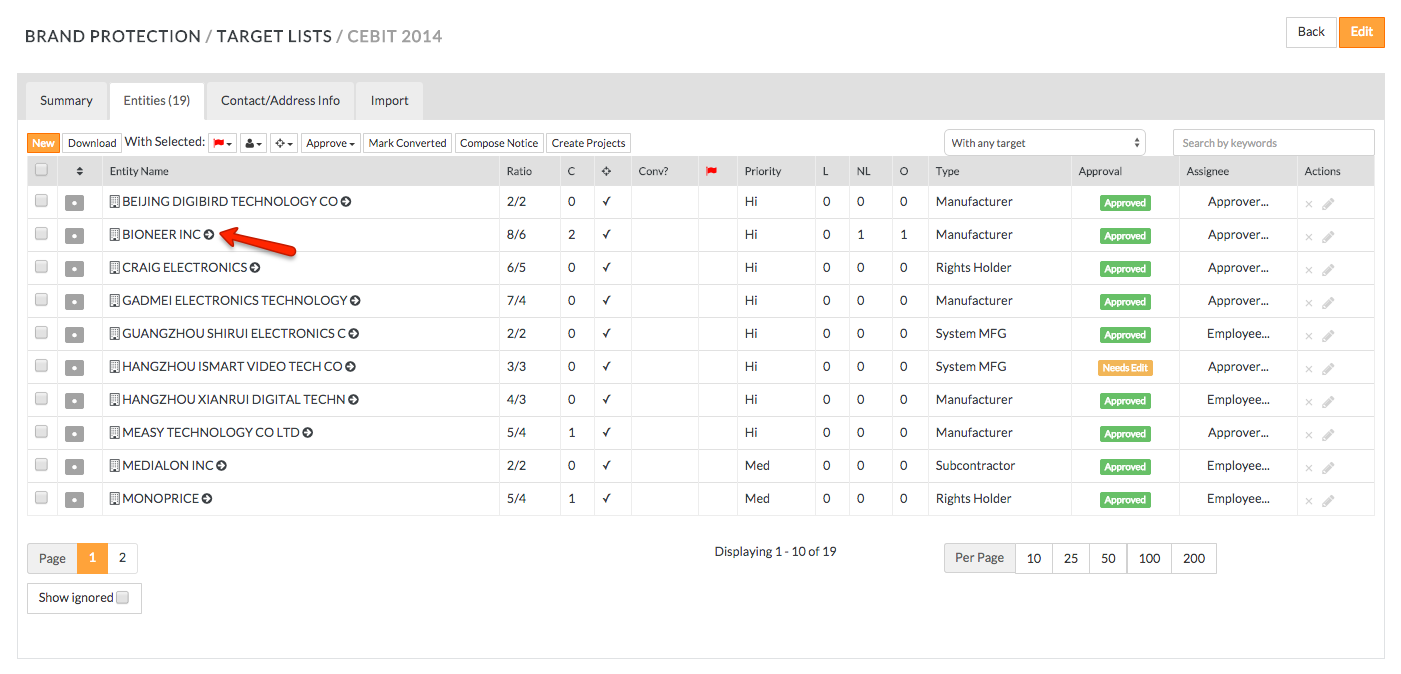This screenshot has width=1401, height=674.
Task: Open the Approve dropdown
Action: 330,142
